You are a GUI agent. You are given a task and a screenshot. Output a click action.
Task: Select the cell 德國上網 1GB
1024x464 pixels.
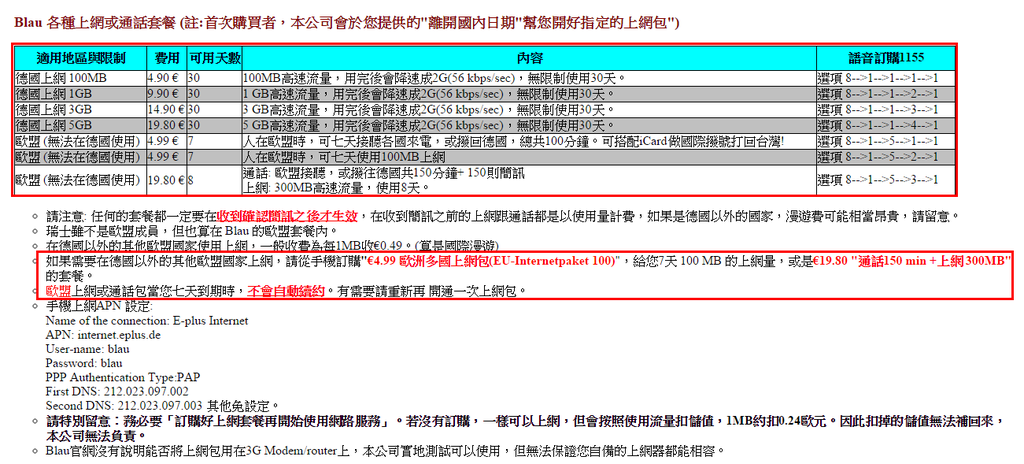pos(80,93)
